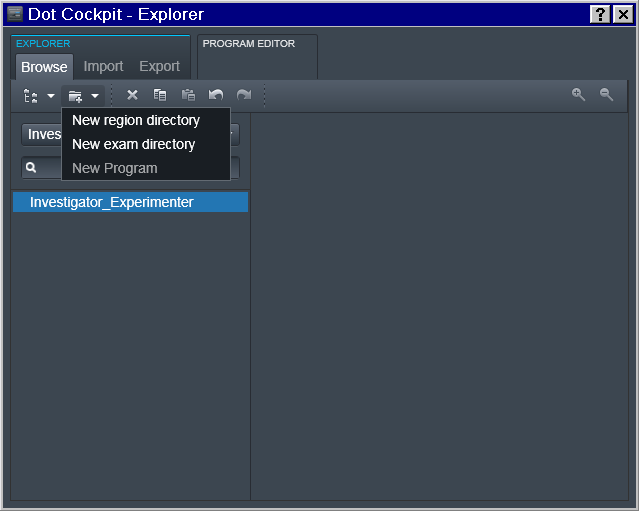Select the EXPLORER panel header
This screenshot has height=511, width=639.
[43, 43]
